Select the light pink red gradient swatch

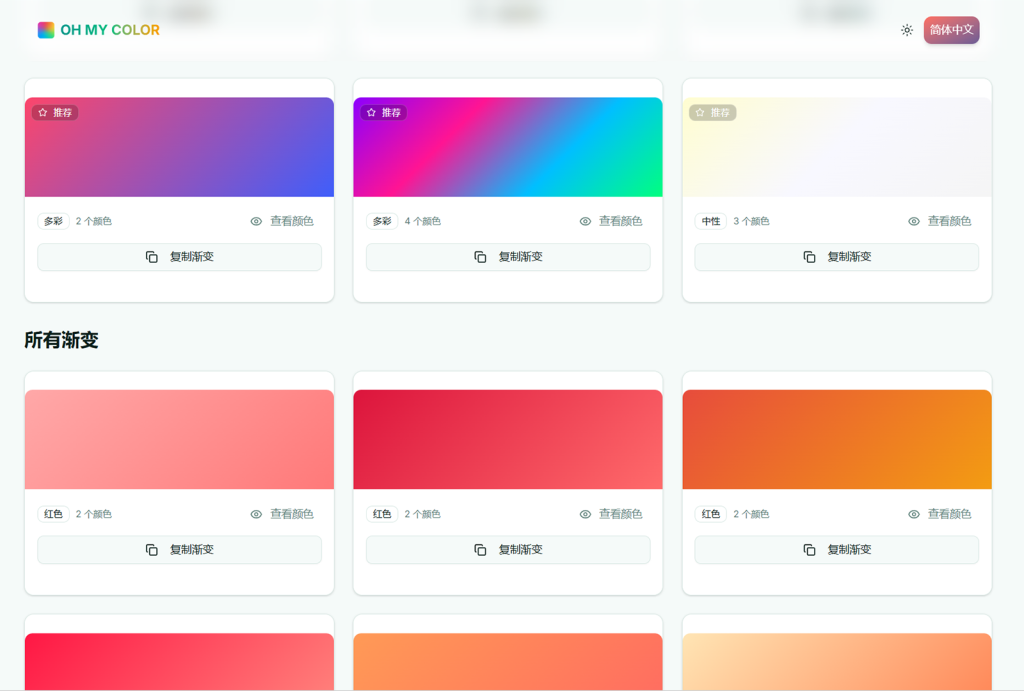[x=180, y=439]
